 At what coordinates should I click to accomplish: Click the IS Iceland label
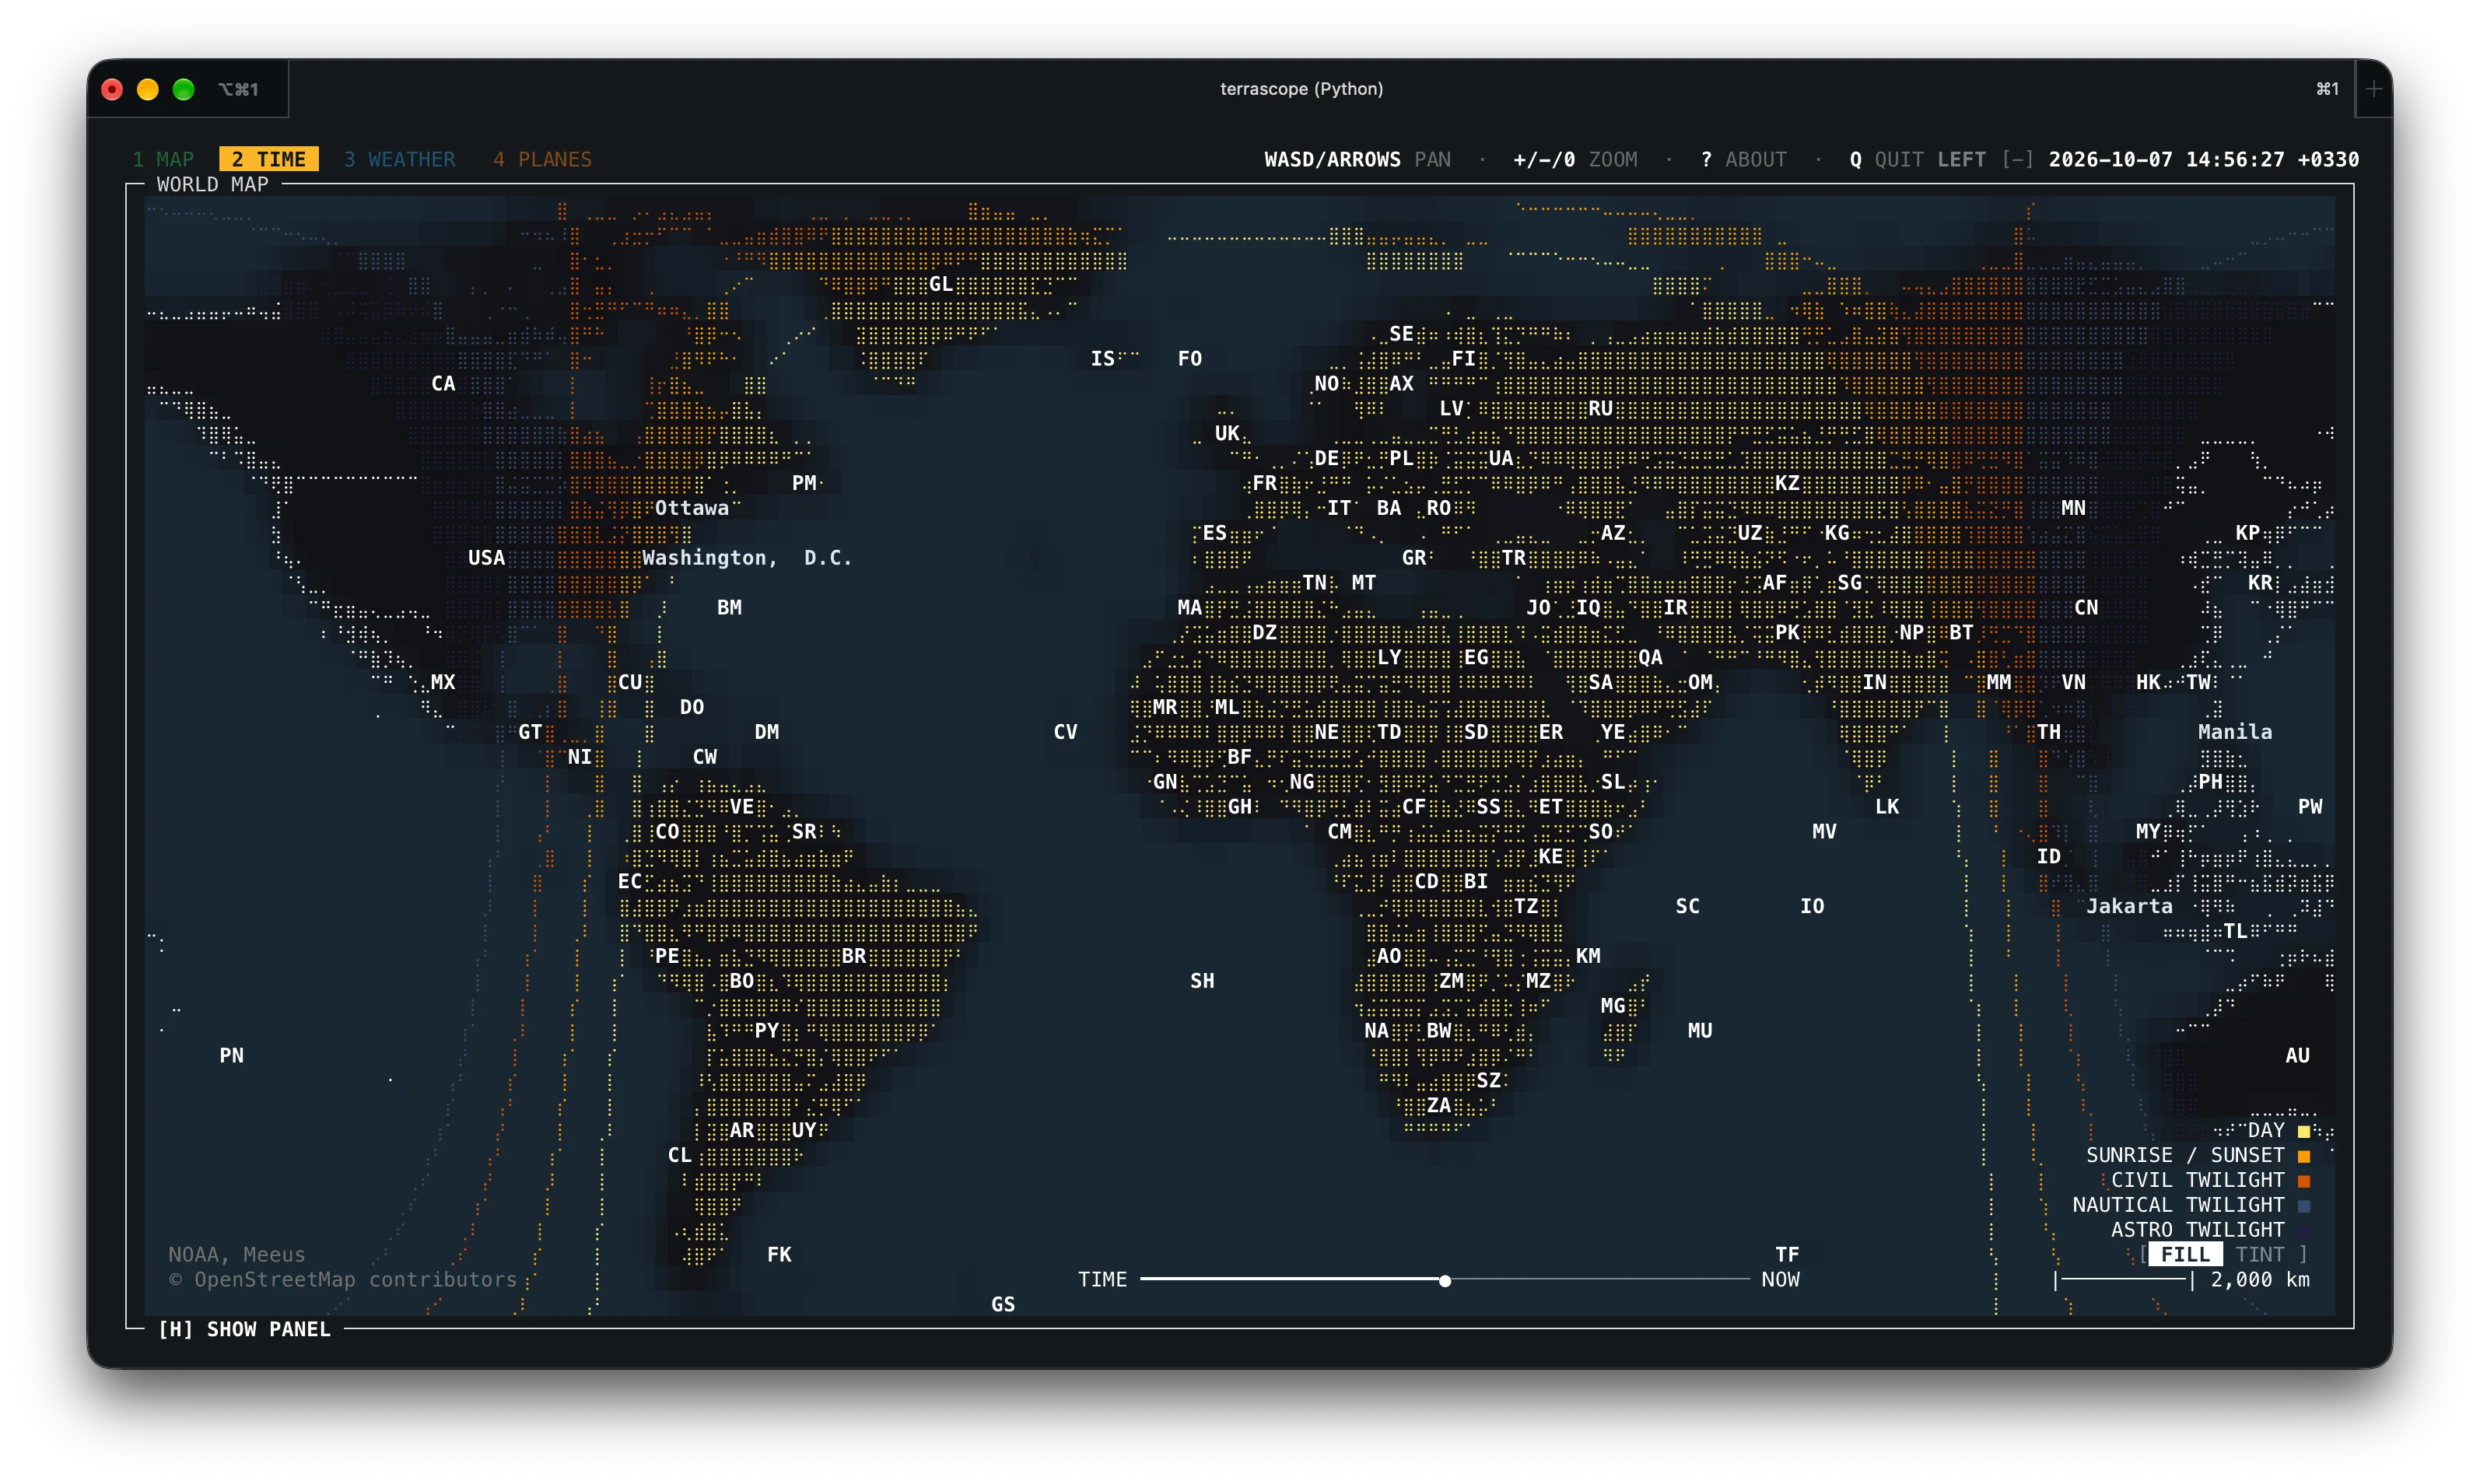click(1102, 358)
